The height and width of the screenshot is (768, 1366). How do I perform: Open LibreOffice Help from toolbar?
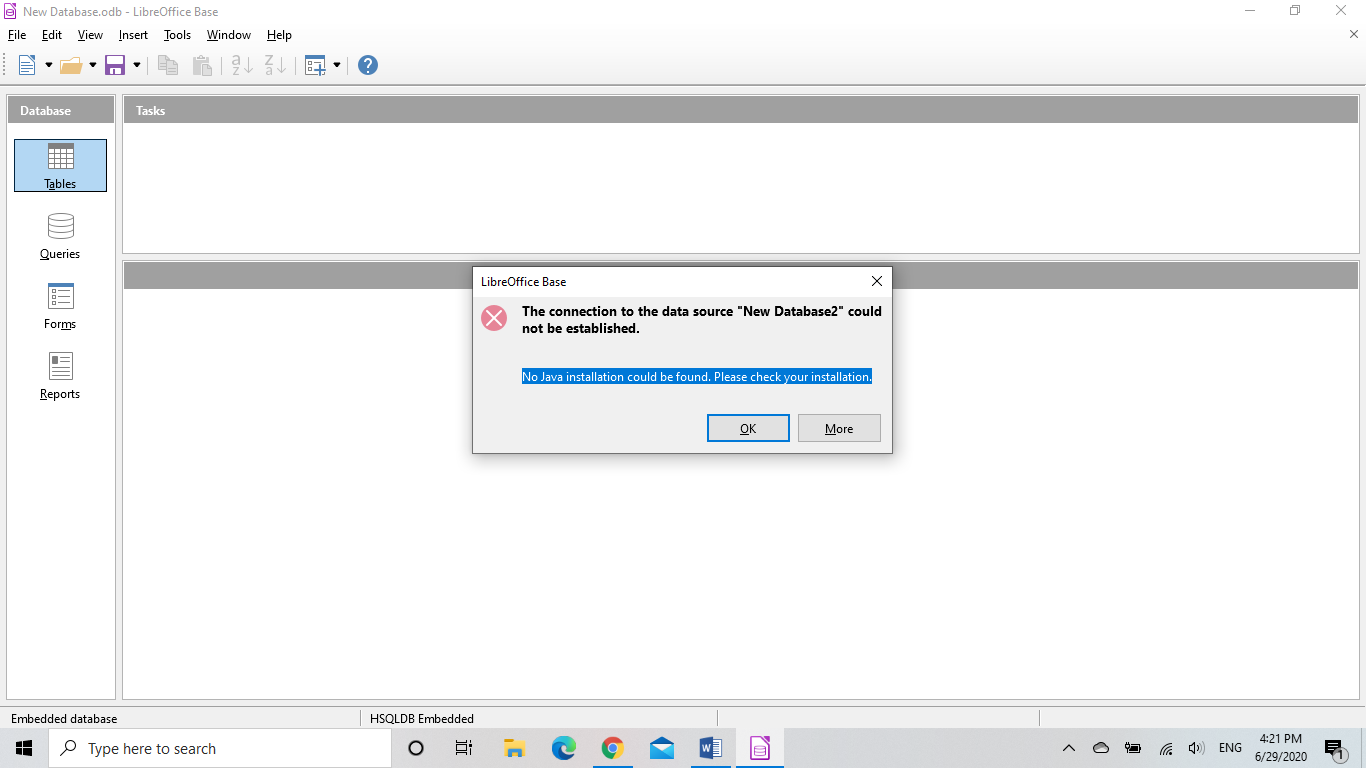pos(368,65)
